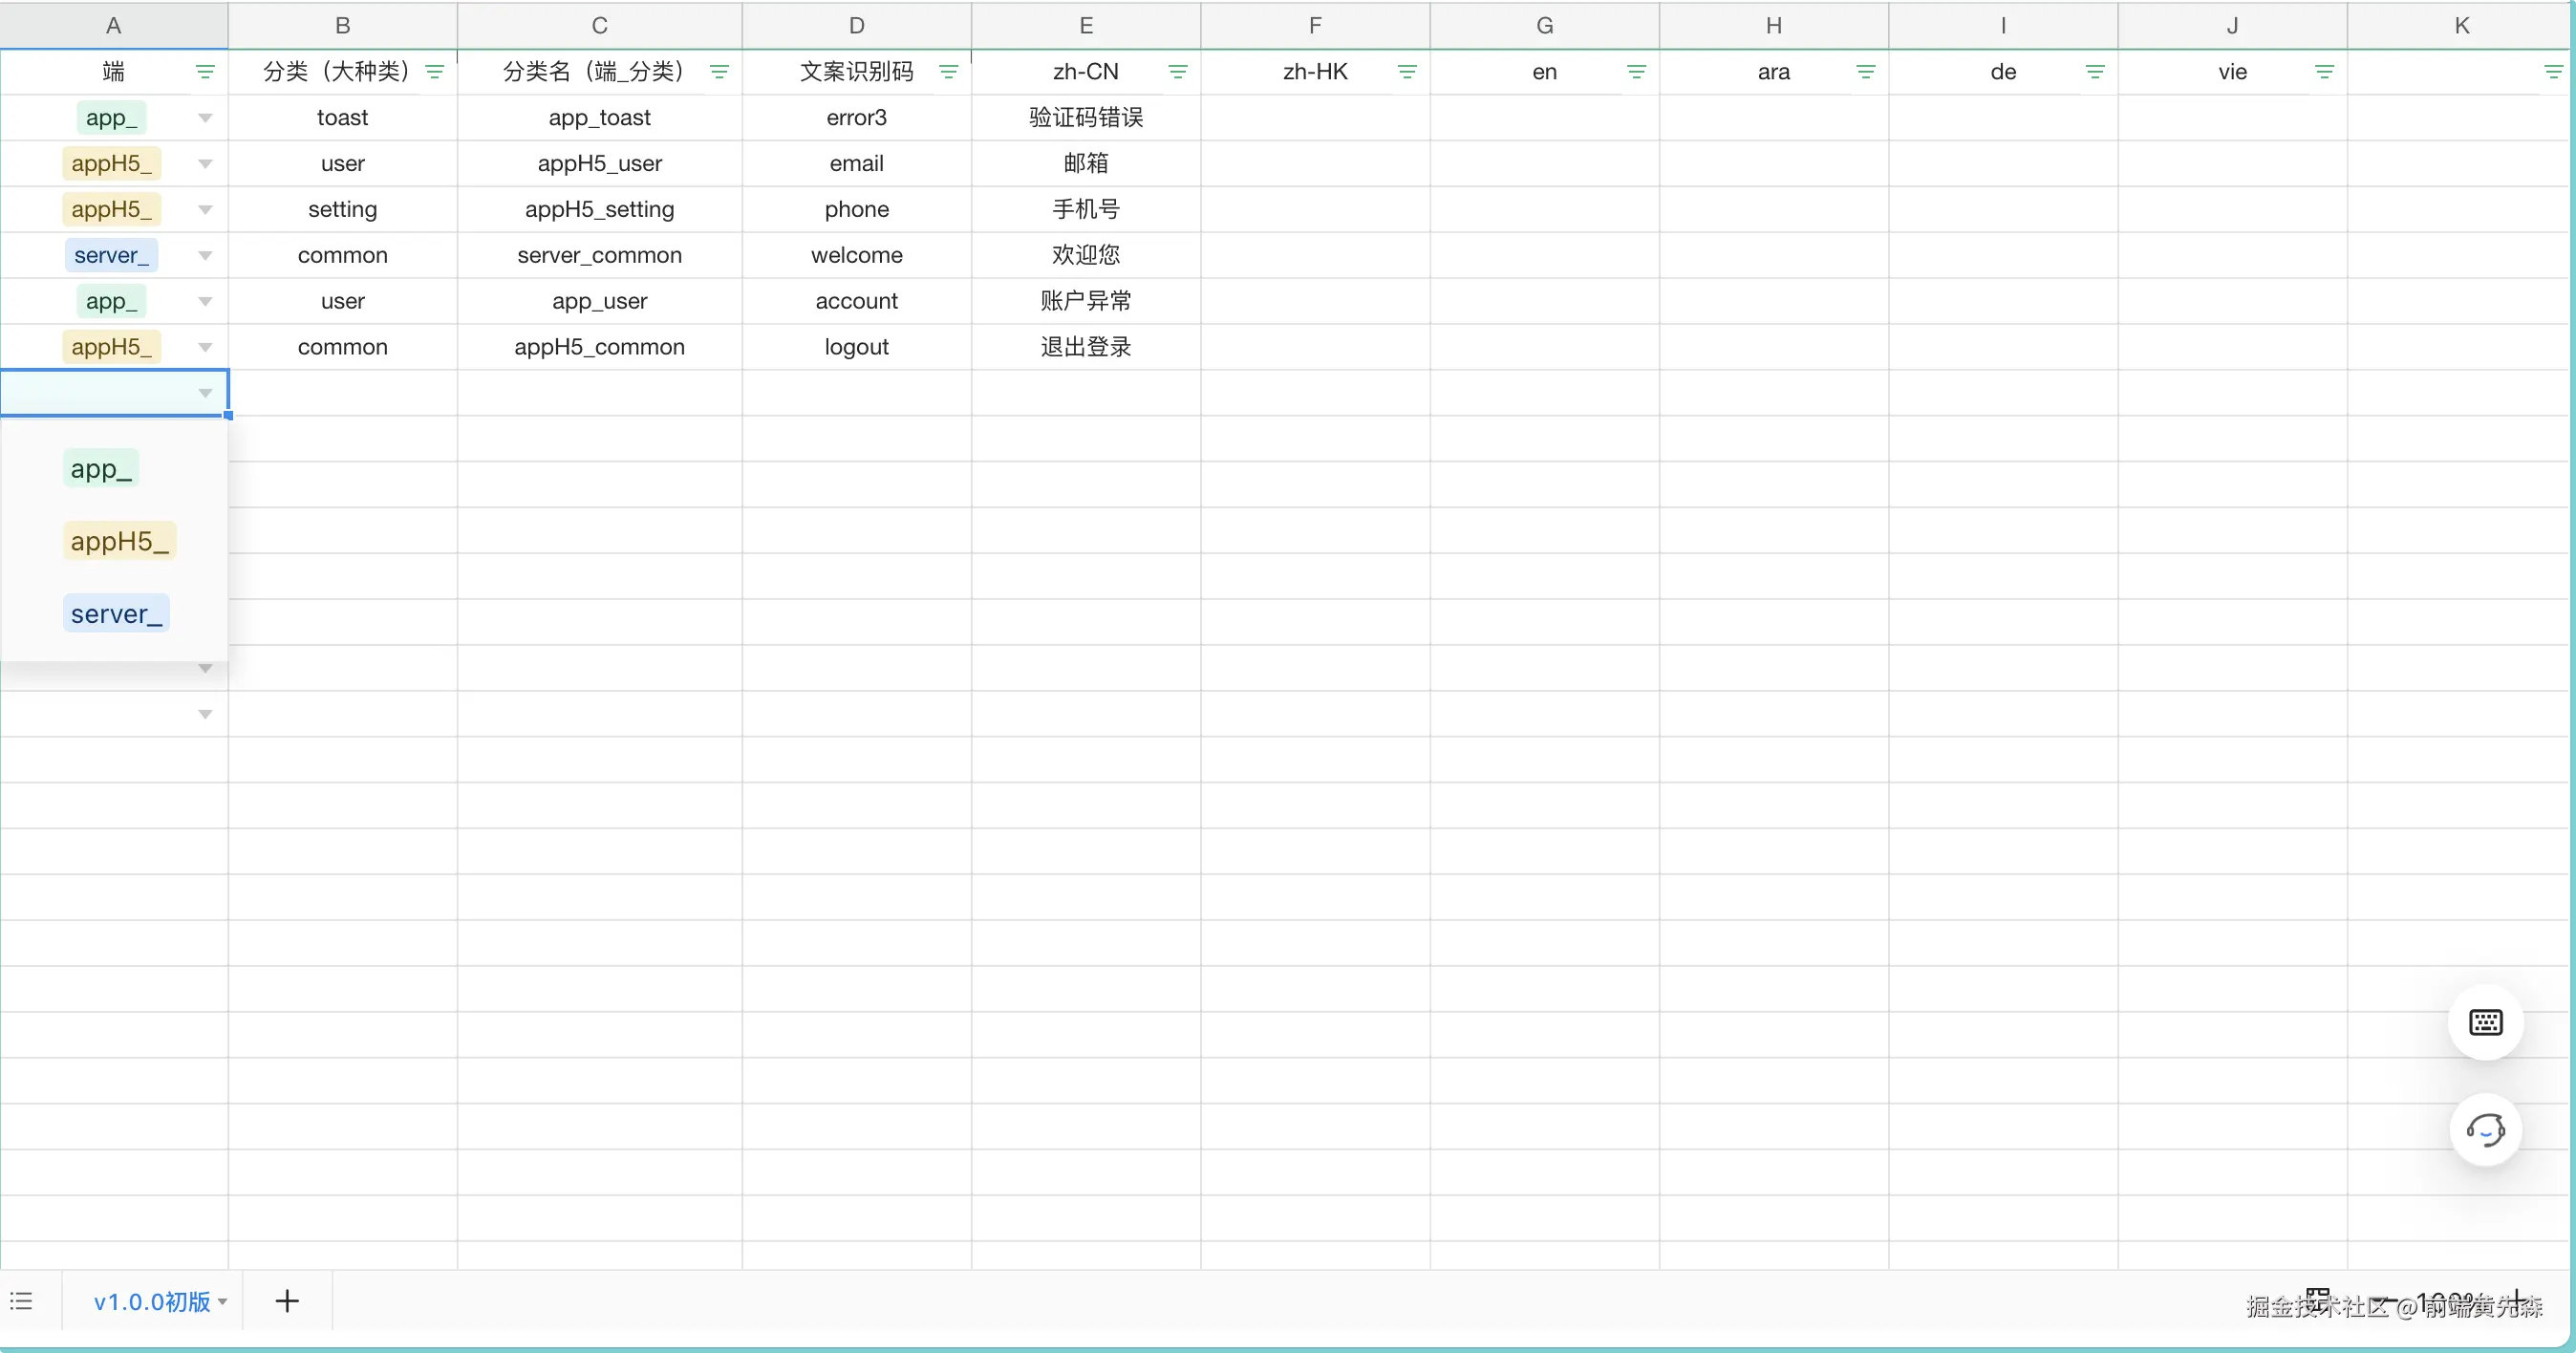Screen dimensions: 2576x1353
Task: Select column D header
Action: [856, 26]
